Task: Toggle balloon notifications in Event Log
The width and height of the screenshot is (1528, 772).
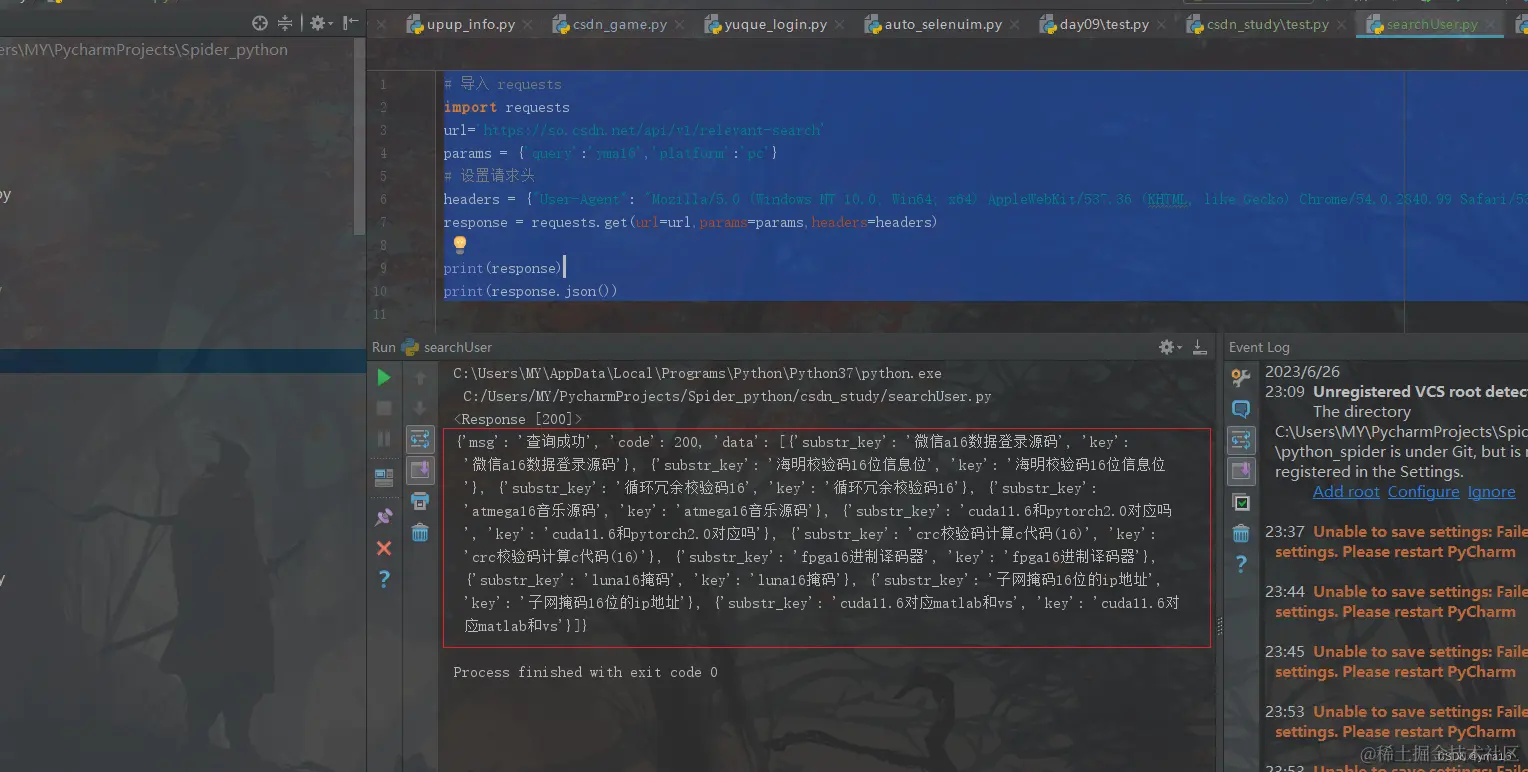Action: pyautogui.click(x=1241, y=409)
